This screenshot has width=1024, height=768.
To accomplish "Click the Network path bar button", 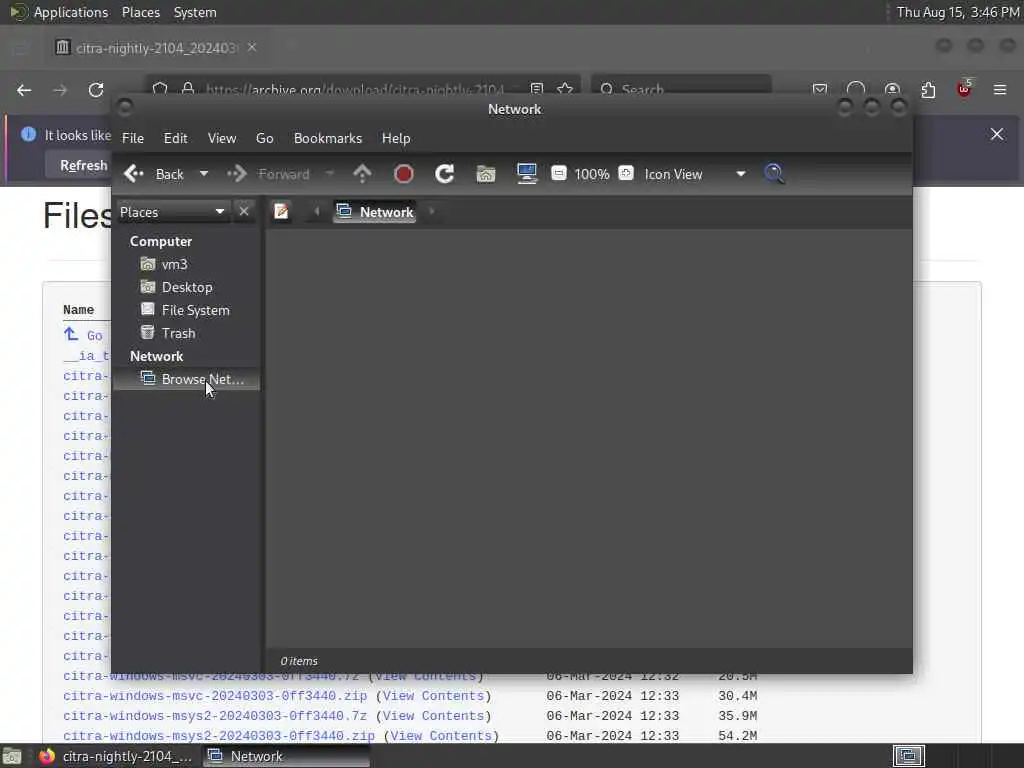I will 375,212.
